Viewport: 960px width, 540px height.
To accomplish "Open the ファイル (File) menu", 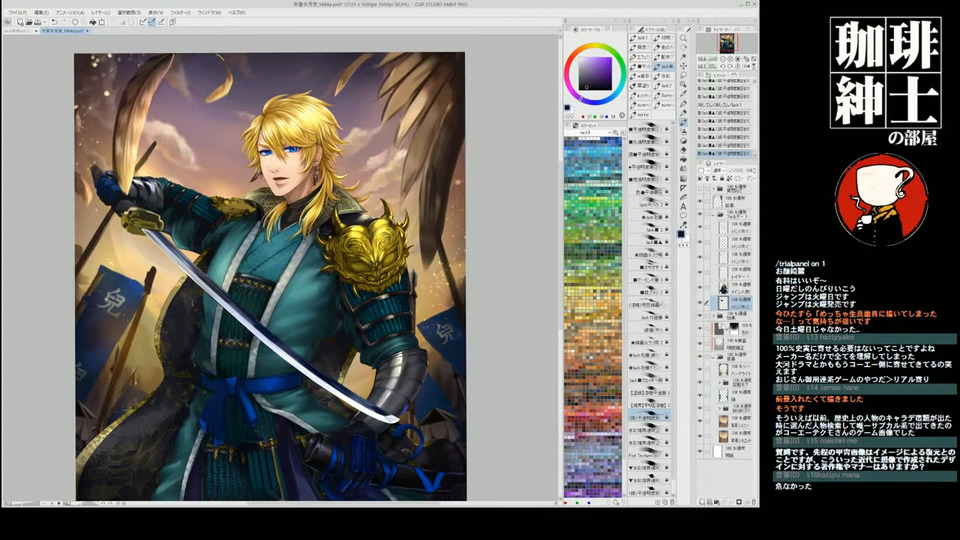I will point(17,12).
